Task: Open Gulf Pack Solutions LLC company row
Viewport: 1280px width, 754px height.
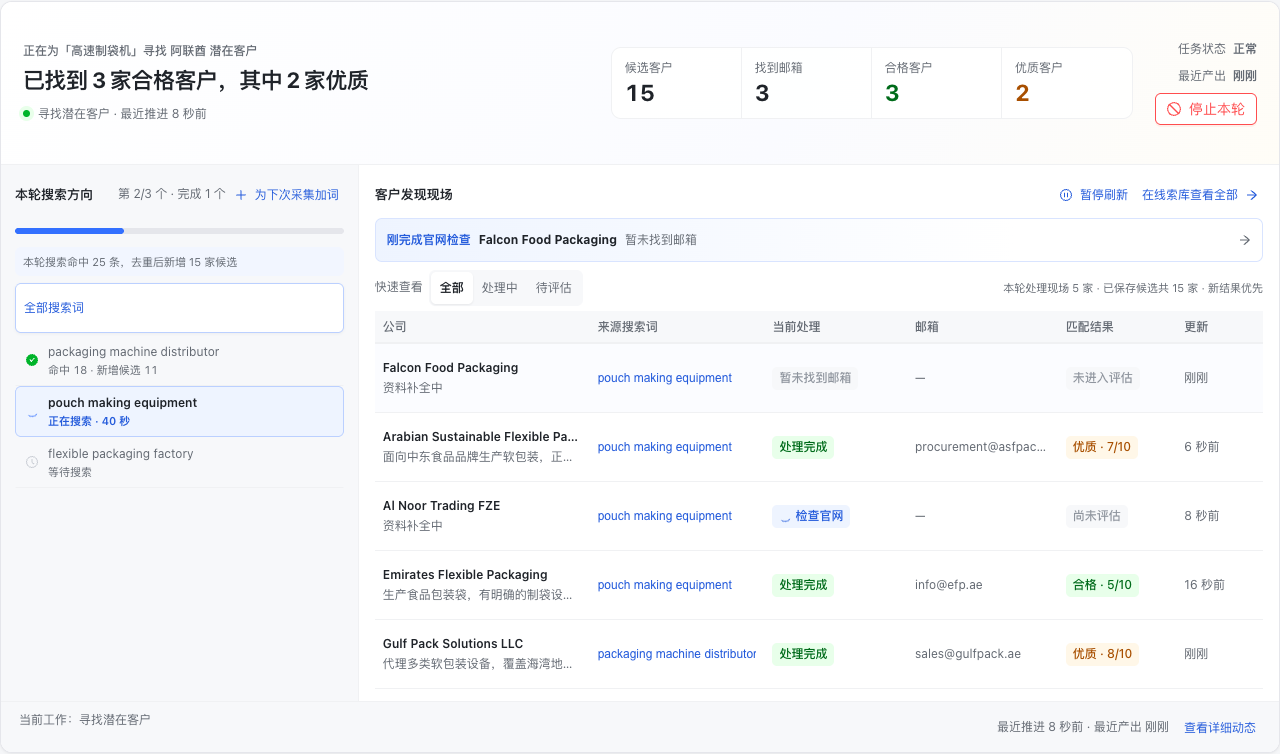Action: [818, 654]
